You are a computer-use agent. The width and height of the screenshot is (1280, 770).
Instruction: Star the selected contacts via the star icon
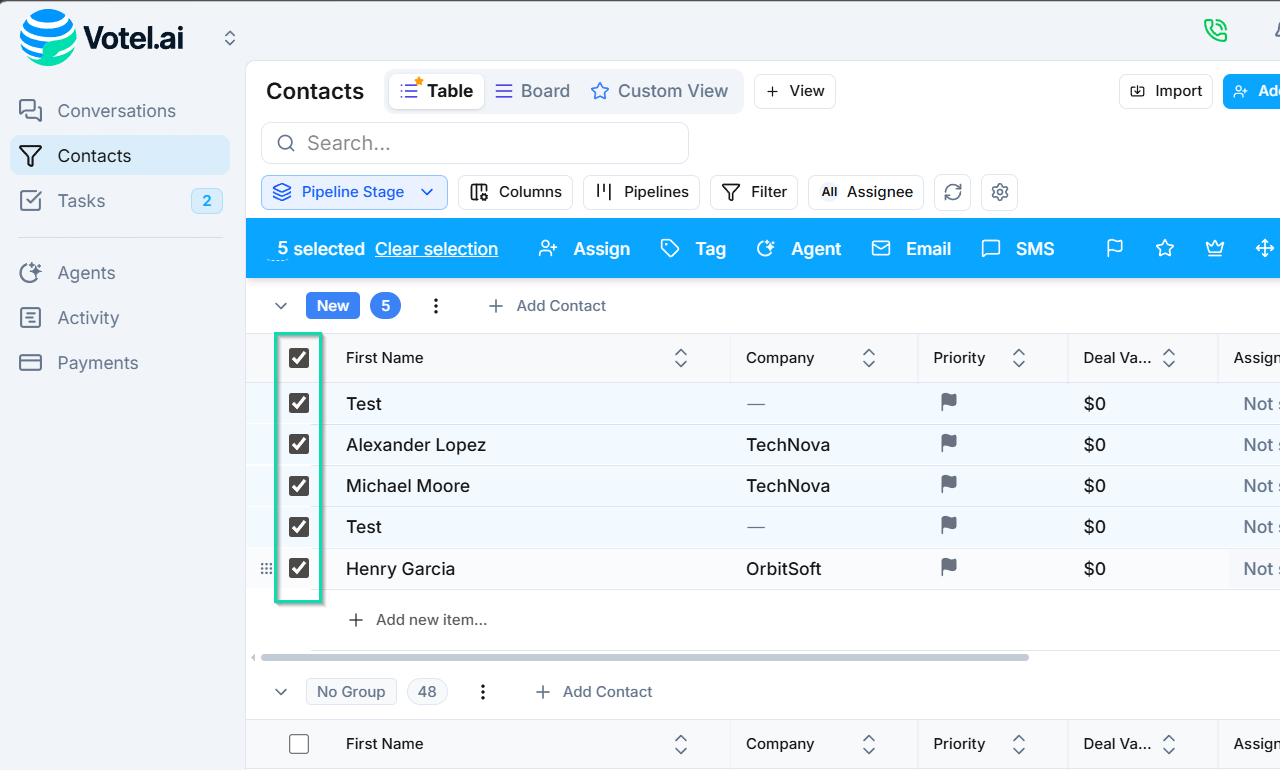(1164, 248)
